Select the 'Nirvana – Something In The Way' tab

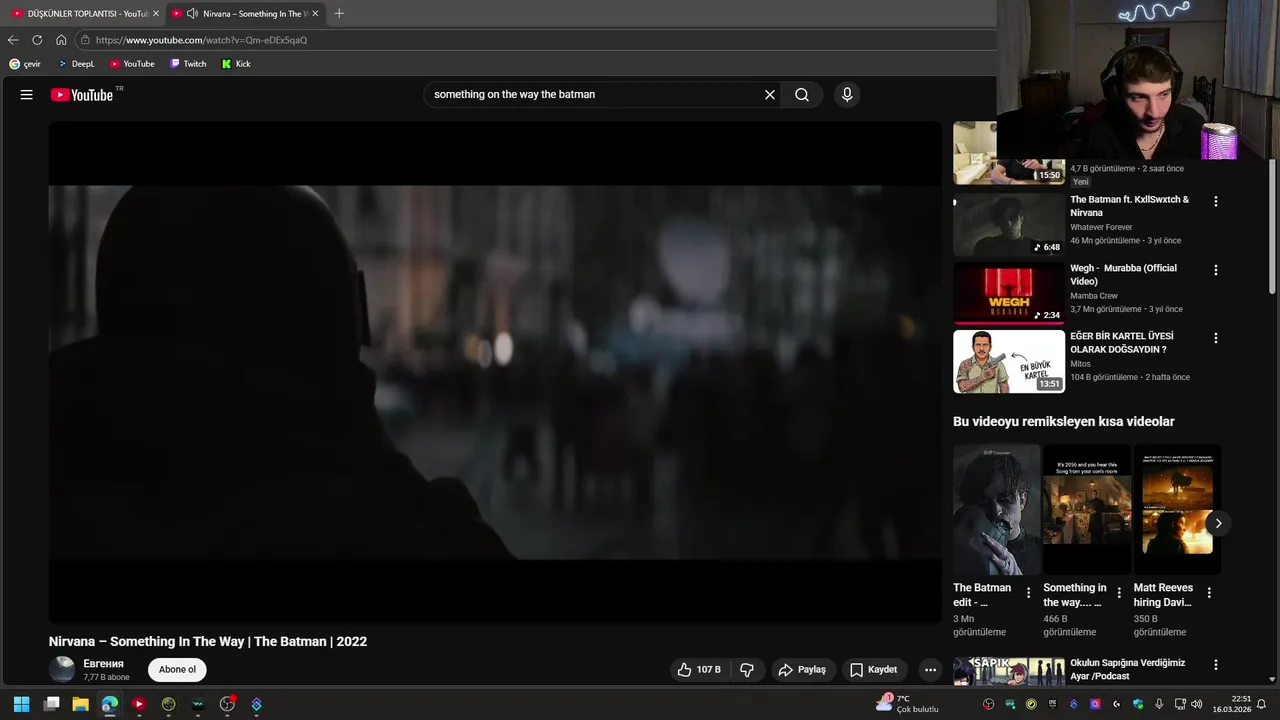[x=245, y=14]
